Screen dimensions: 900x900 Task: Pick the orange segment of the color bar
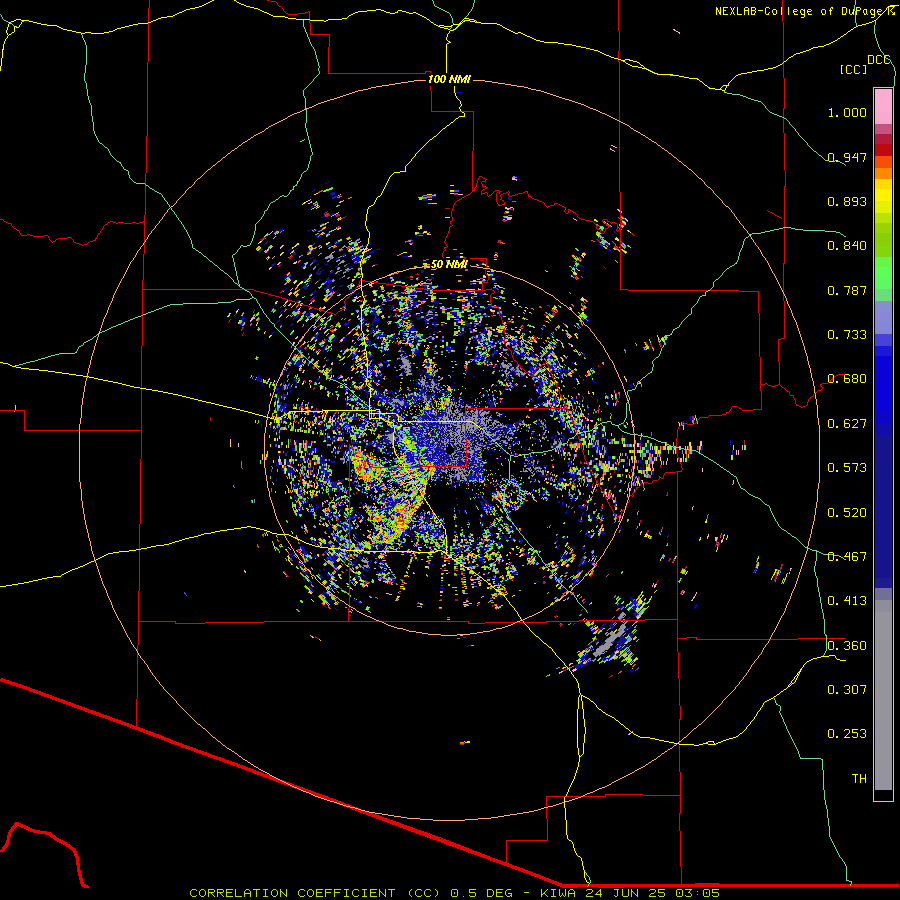(883, 168)
